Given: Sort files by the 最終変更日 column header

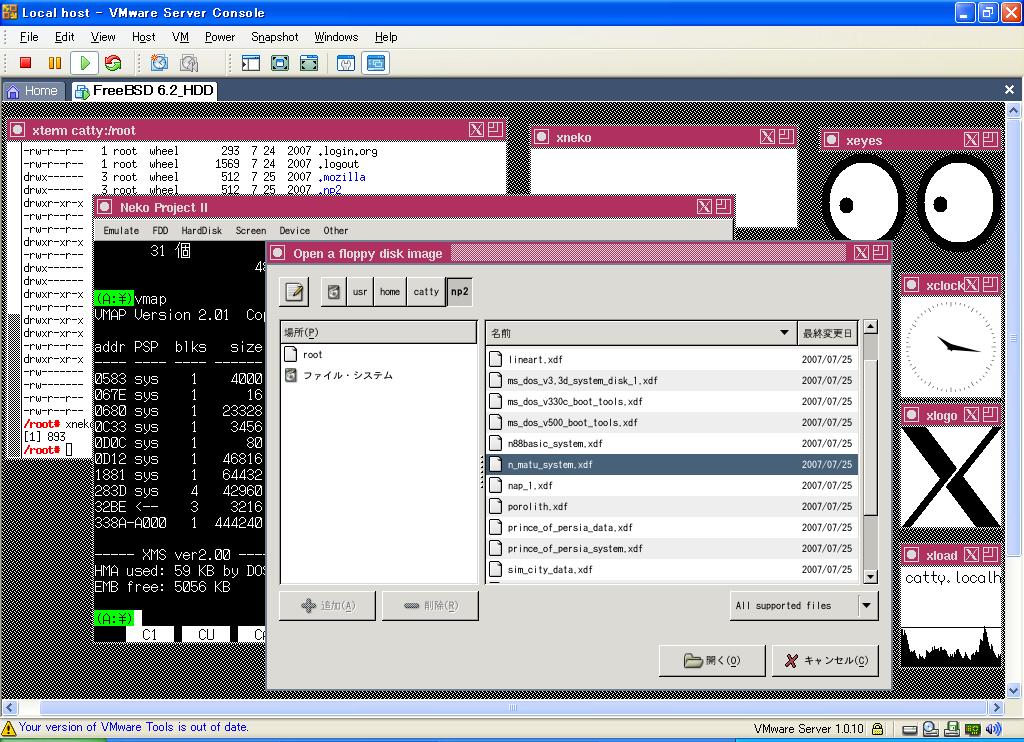Looking at the screenshot, I should pos(827,333).
